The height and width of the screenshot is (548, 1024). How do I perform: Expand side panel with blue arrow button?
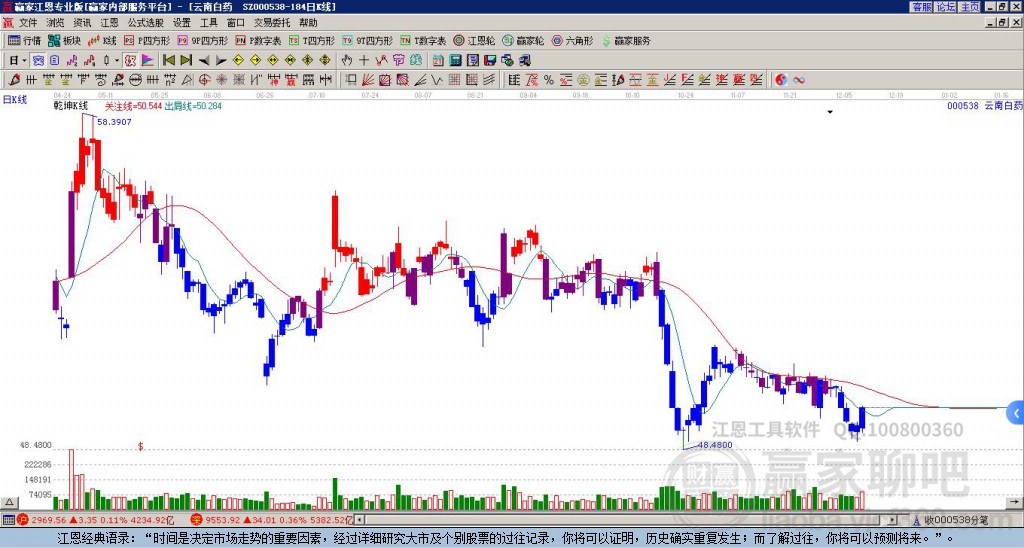click(1016, 413)
